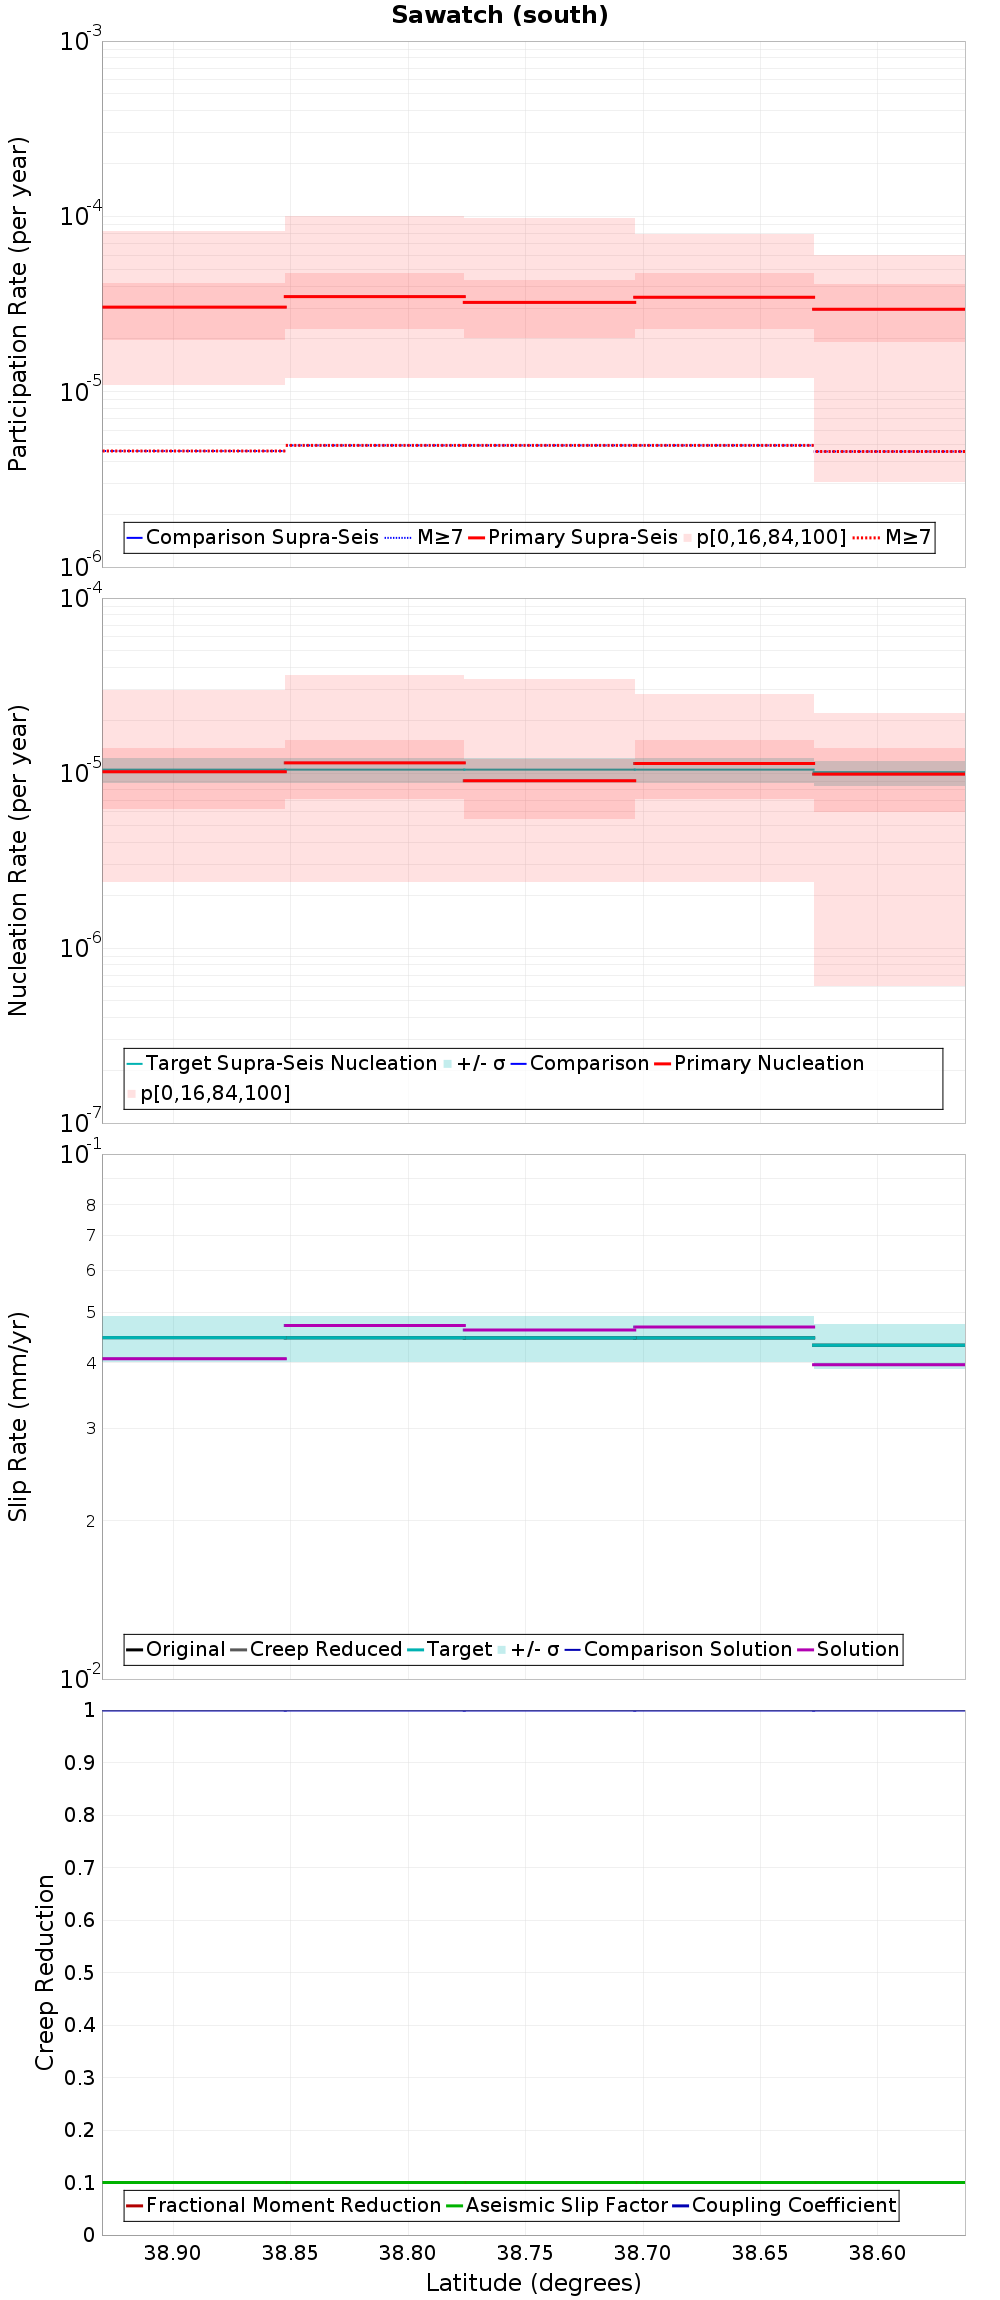
Task: Click p[0,16,84,100] swatch in nucleation legend
Action: 132,1094
